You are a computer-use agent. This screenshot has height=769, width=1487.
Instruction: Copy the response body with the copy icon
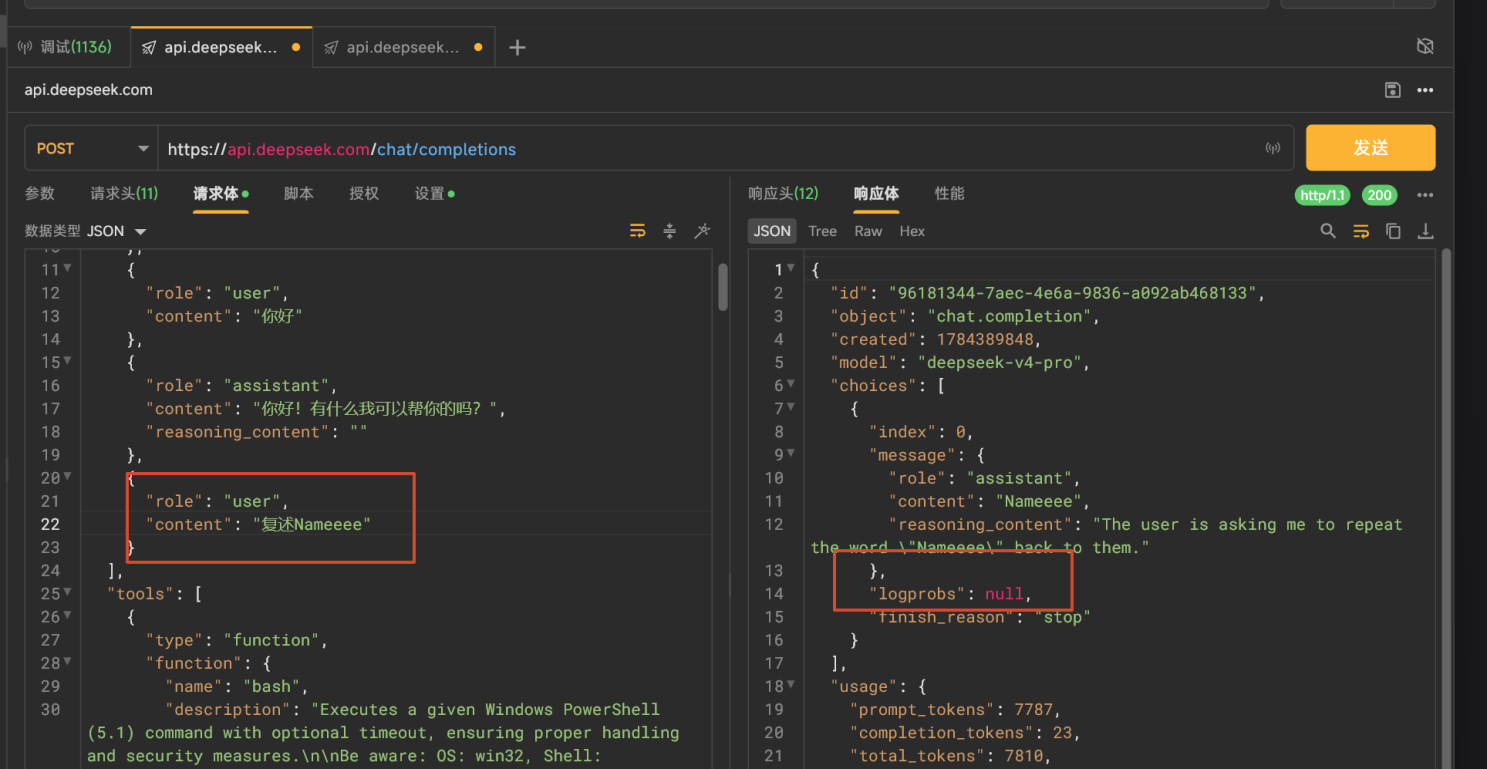[1393, 231]
